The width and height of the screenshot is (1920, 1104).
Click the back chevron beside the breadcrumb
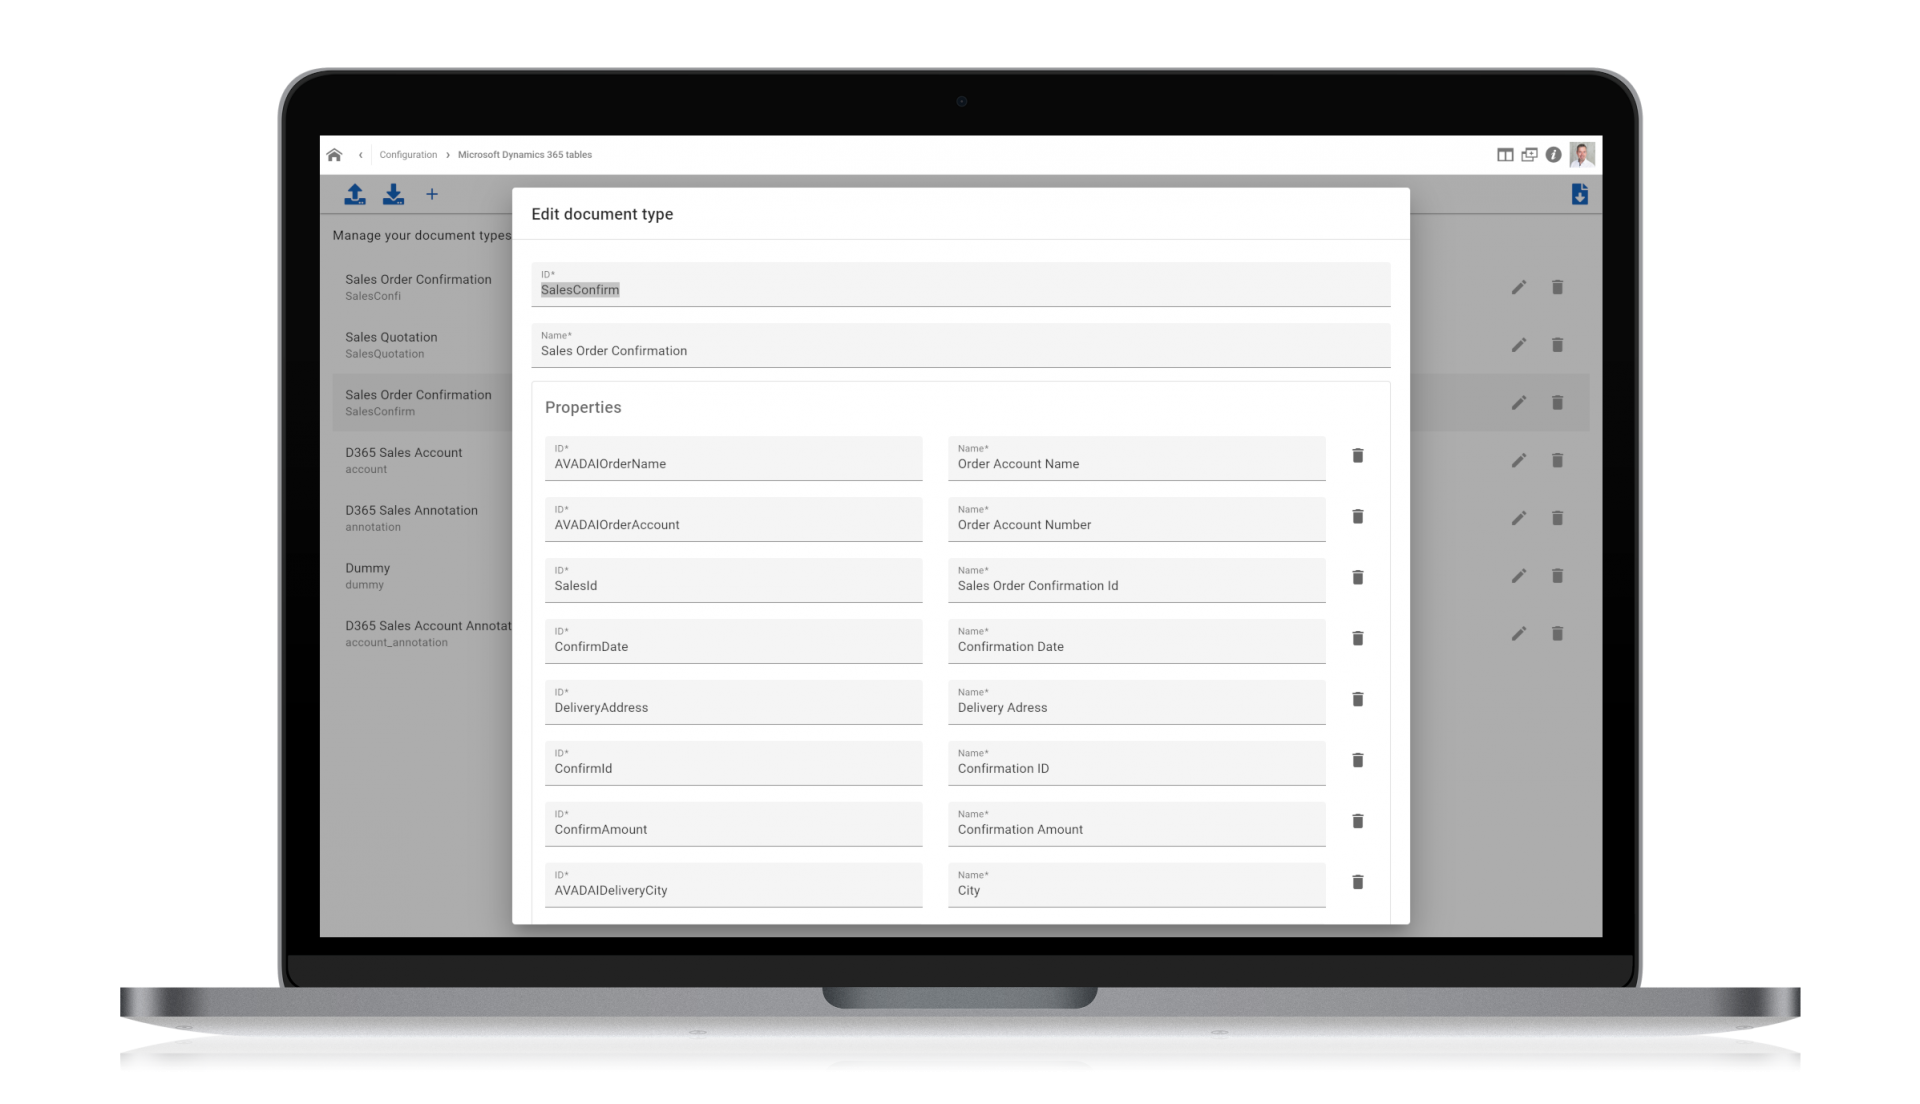coord(360,154)
